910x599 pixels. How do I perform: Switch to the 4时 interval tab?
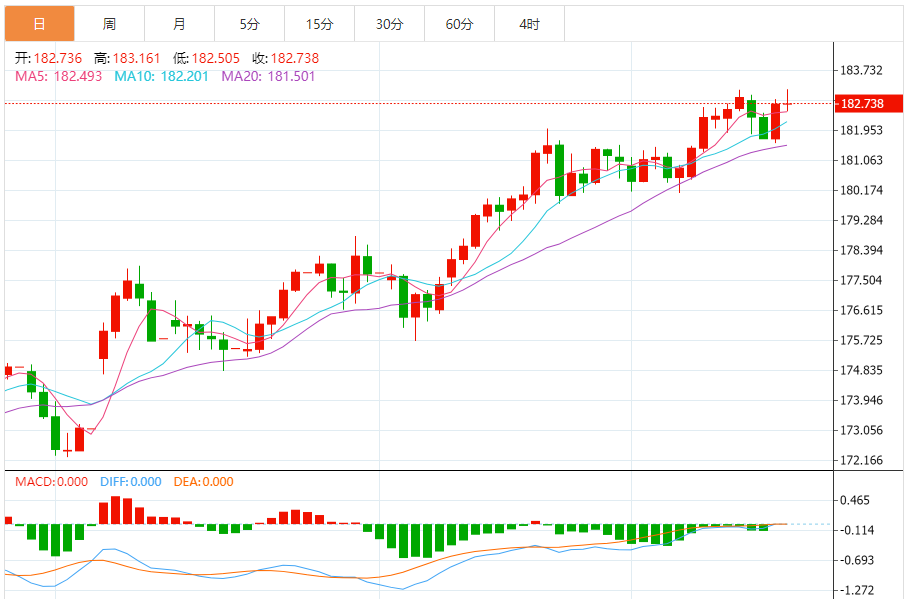pos(529,23)
